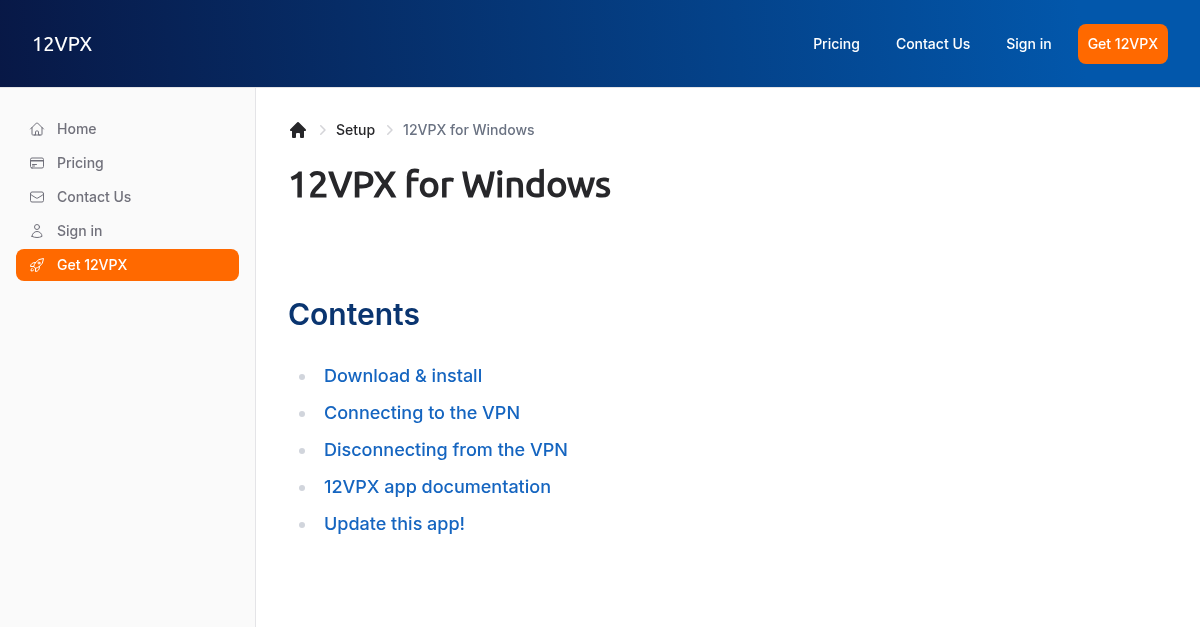Select the 12VPX logo in the header
The width and height of the screenshot is (1200, 627).
click(62, 43)
